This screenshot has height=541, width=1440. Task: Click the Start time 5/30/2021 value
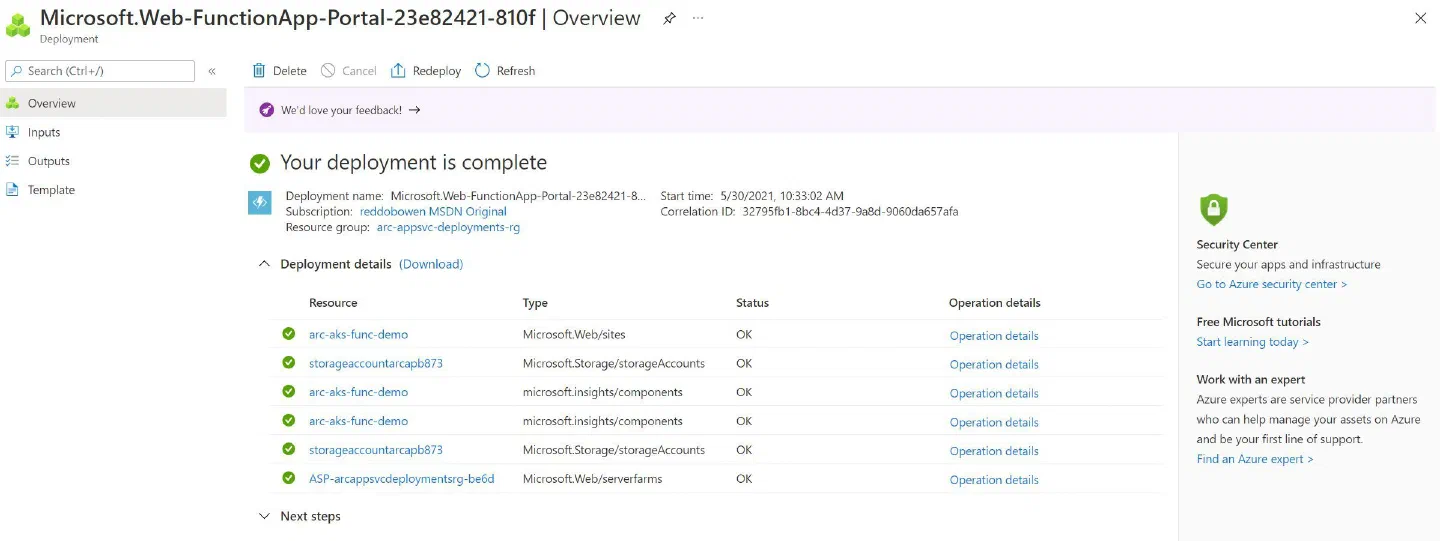pyautogui.click(x=781, y=196)
